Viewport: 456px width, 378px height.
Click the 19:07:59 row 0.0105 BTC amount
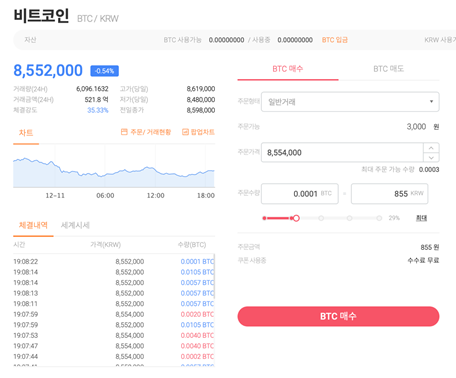(197, 325)
